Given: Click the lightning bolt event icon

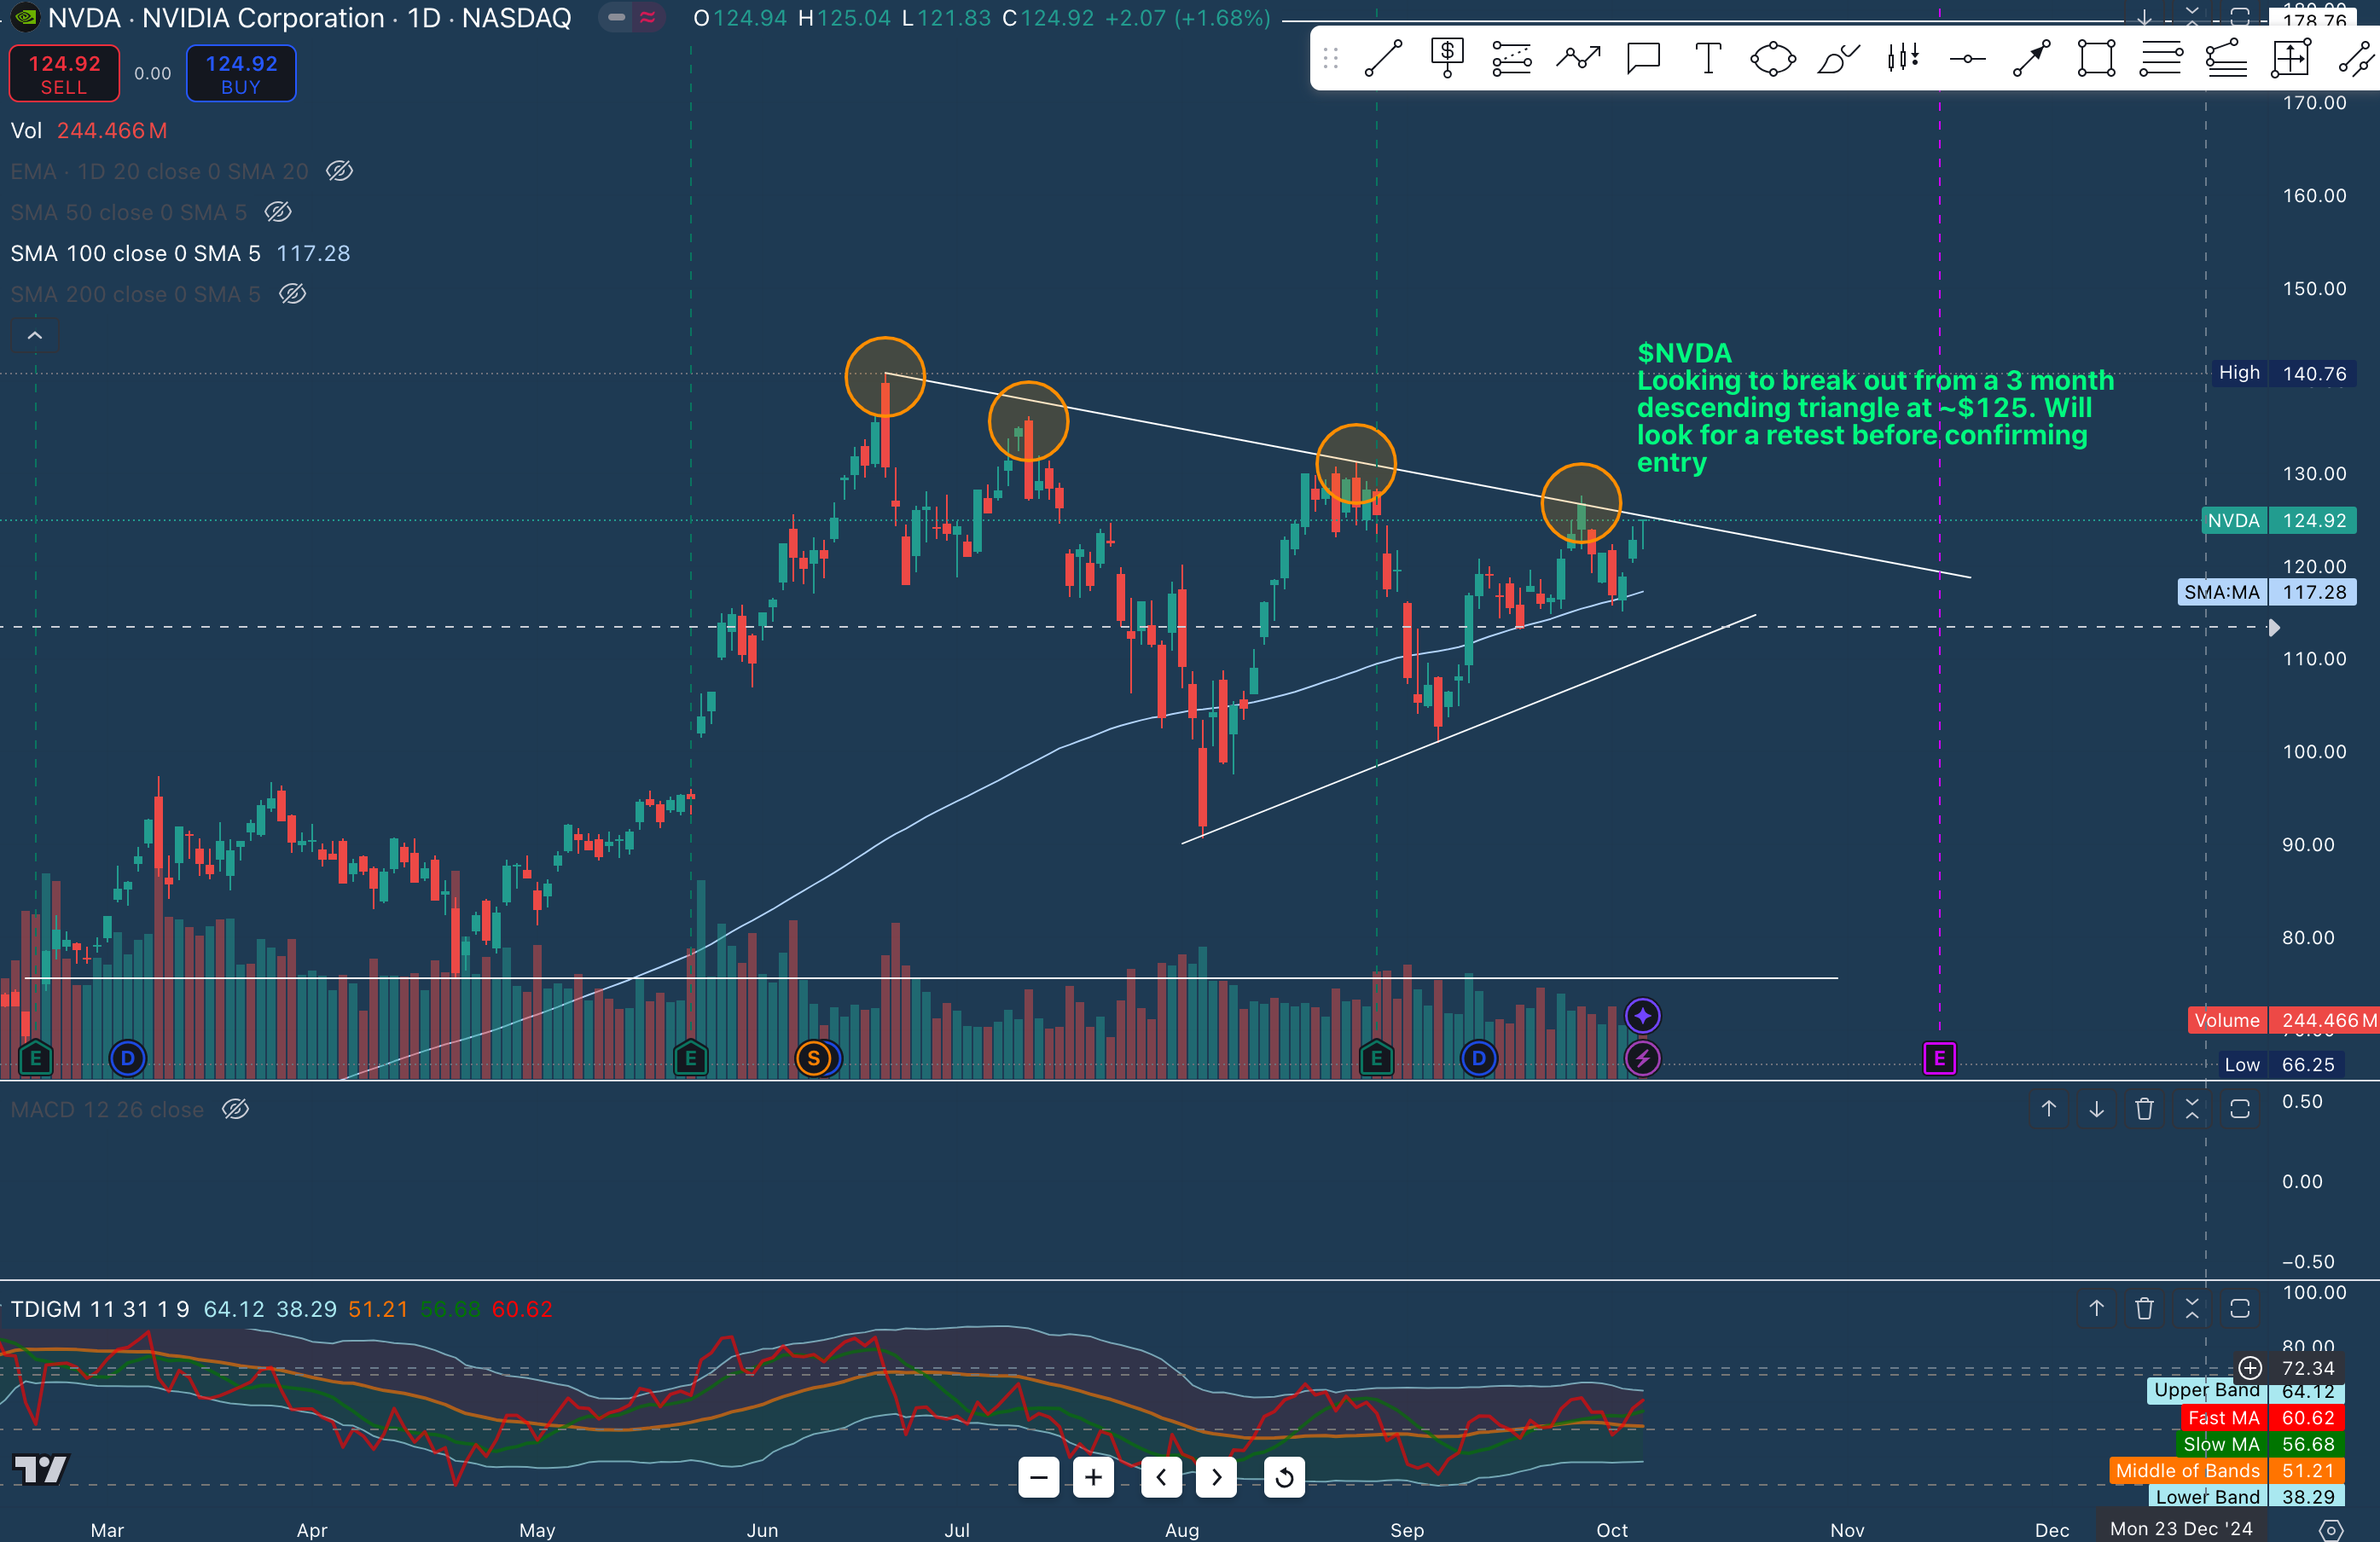Looking at the screenshot, I should [1642, 1058].
